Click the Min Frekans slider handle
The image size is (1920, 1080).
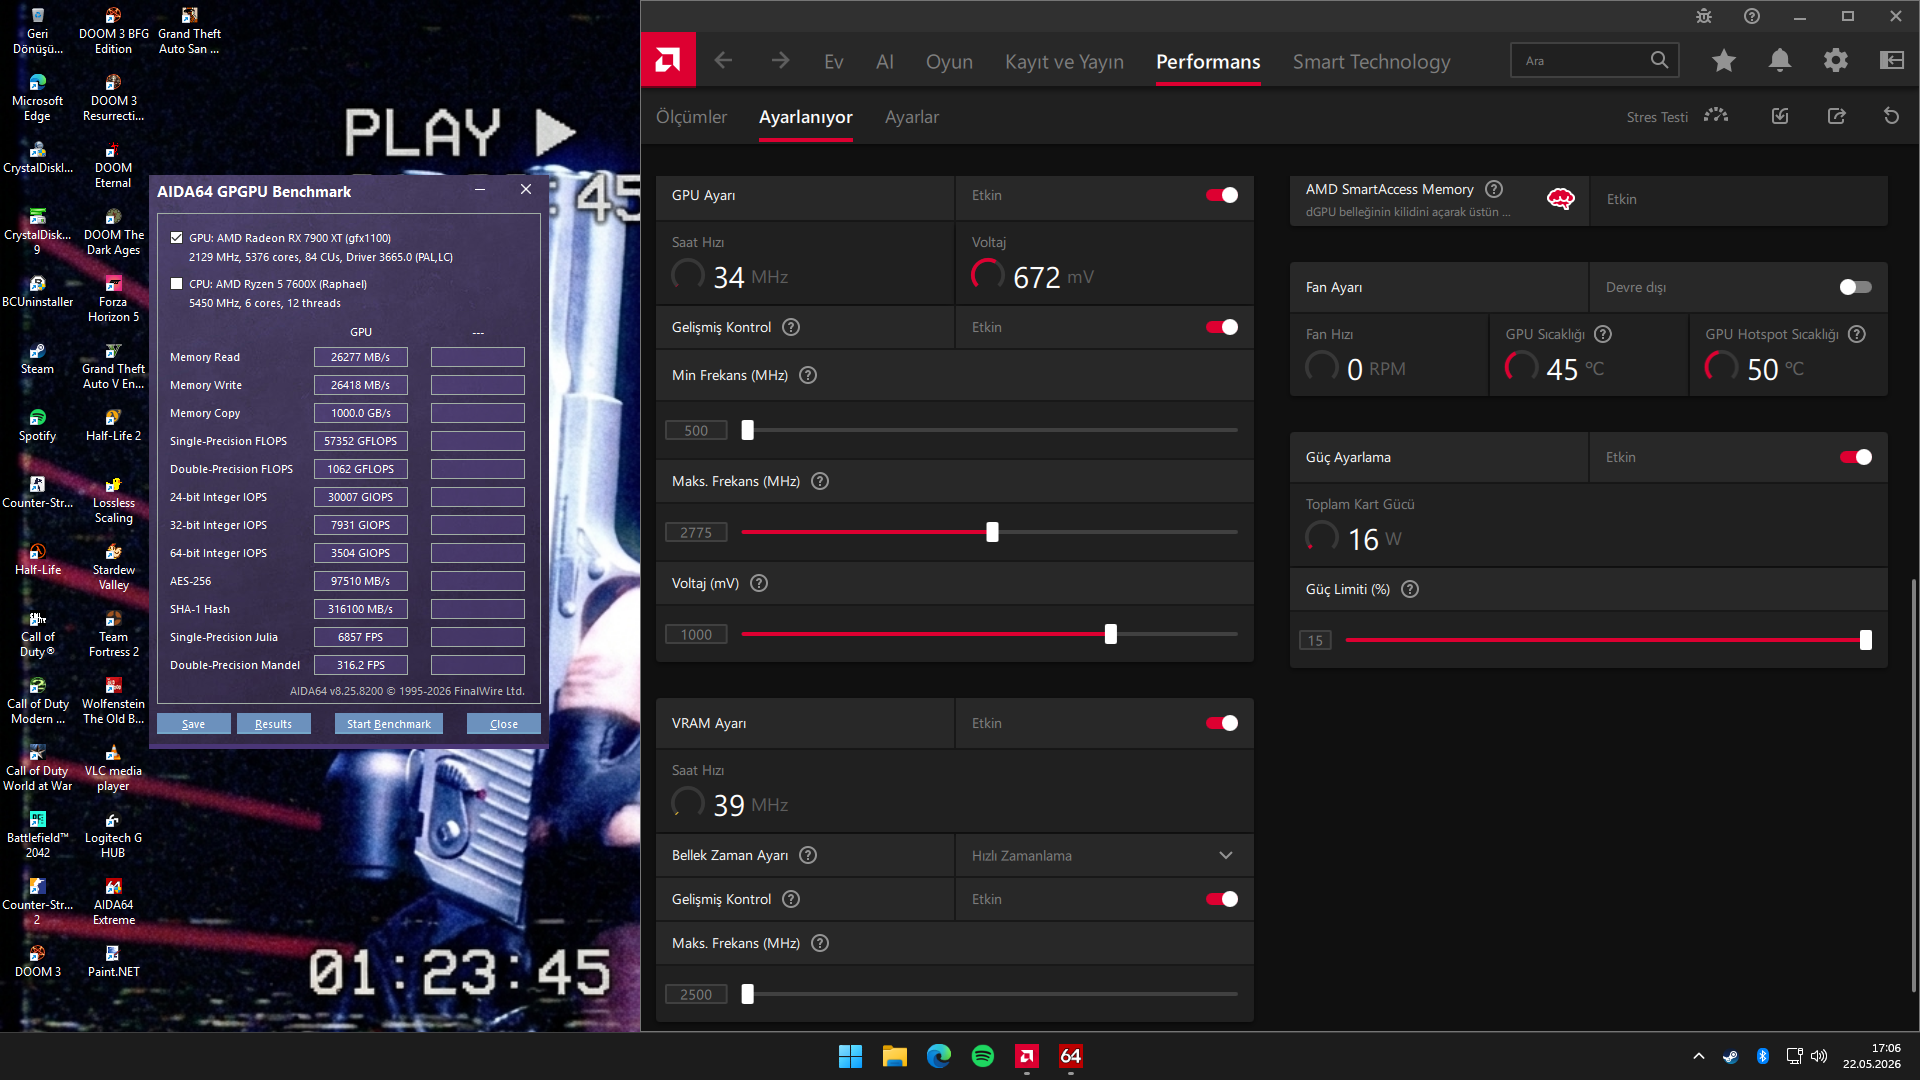tap(747, 430)
